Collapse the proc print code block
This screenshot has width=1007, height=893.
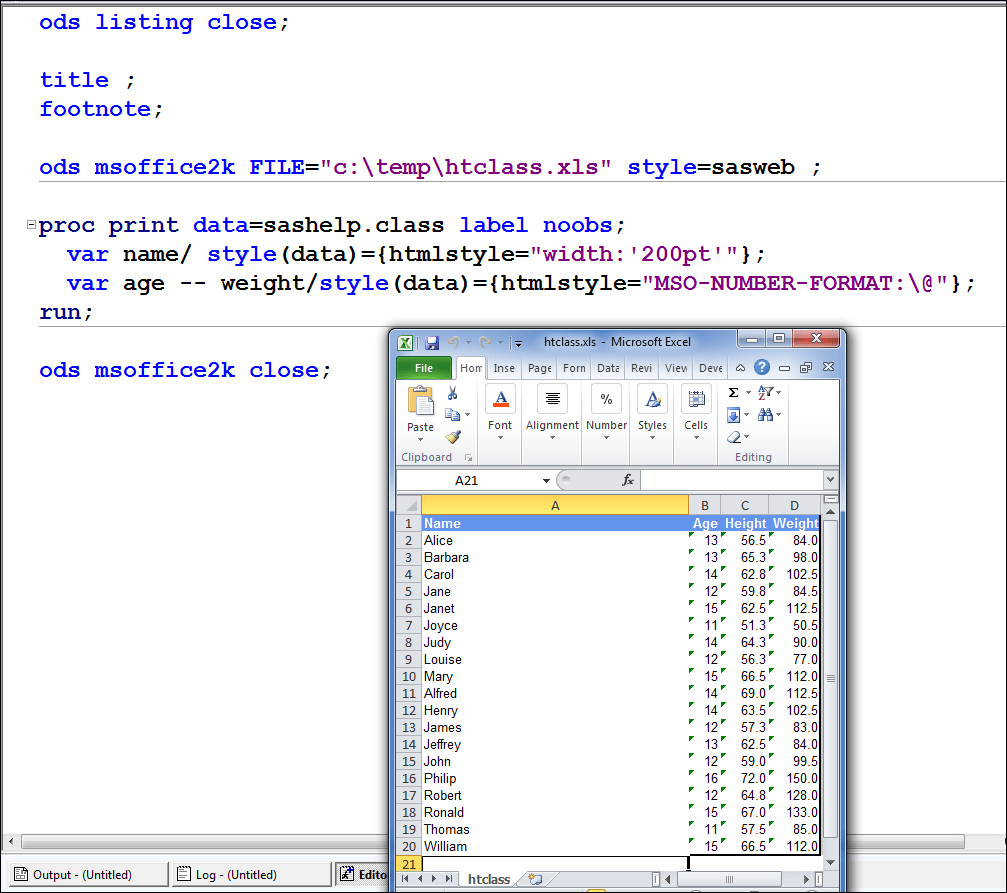(x=31, y=225)
